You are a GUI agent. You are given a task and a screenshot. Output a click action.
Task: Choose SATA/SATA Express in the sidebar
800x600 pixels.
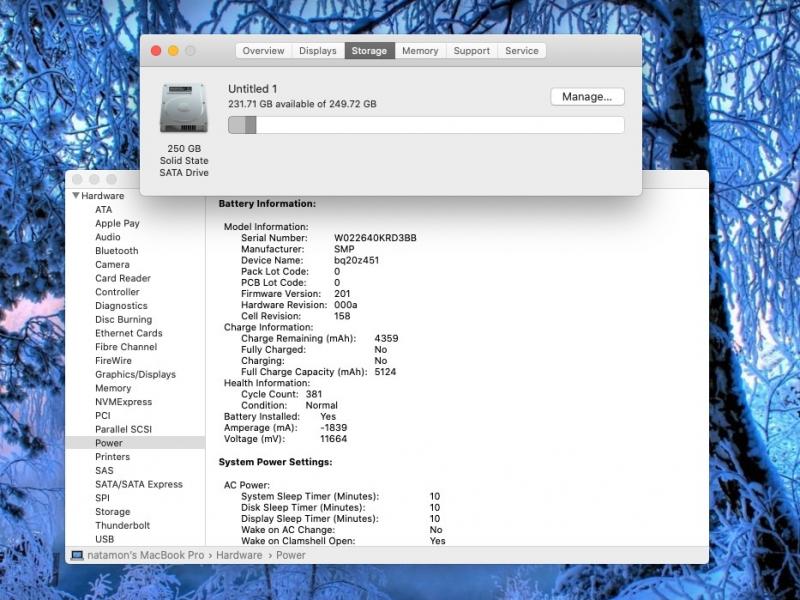pos(139,484)
